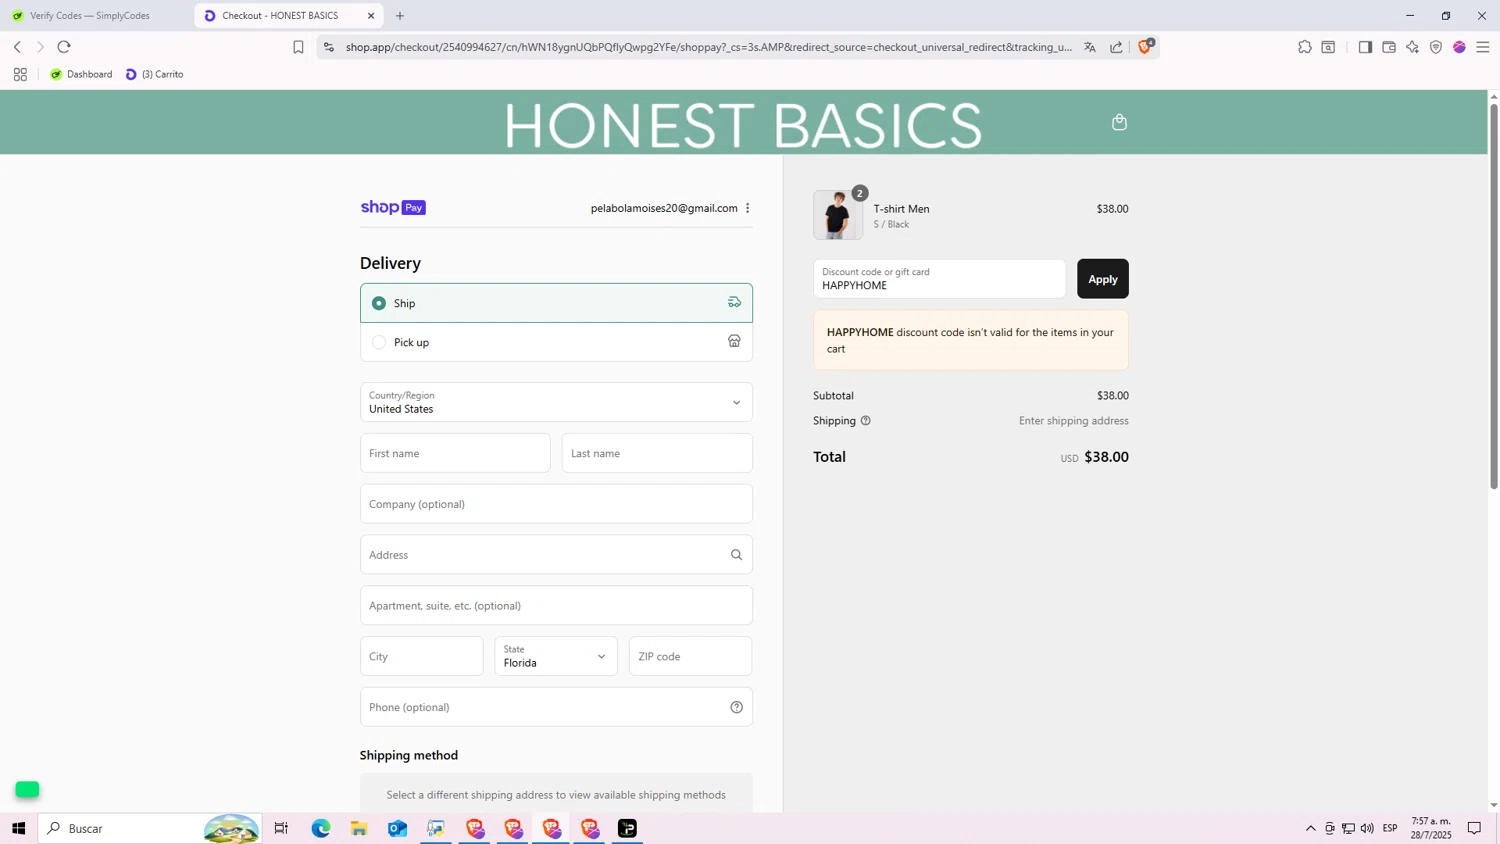Open the Windows Start menu
The width and height of the screenshot is (1500, 844).
pos(18,828)
